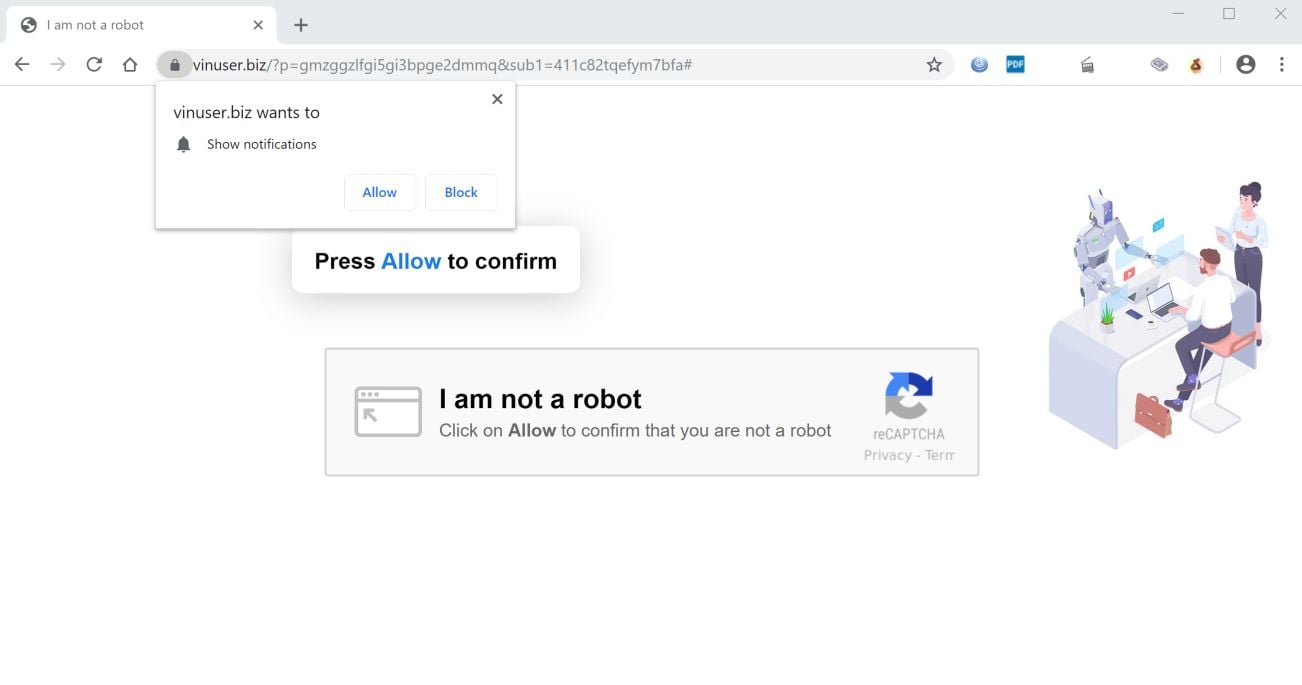The width and height of the screenshot is (1302, 685).
Task: Reload the current page
Action: pos(94,65)
